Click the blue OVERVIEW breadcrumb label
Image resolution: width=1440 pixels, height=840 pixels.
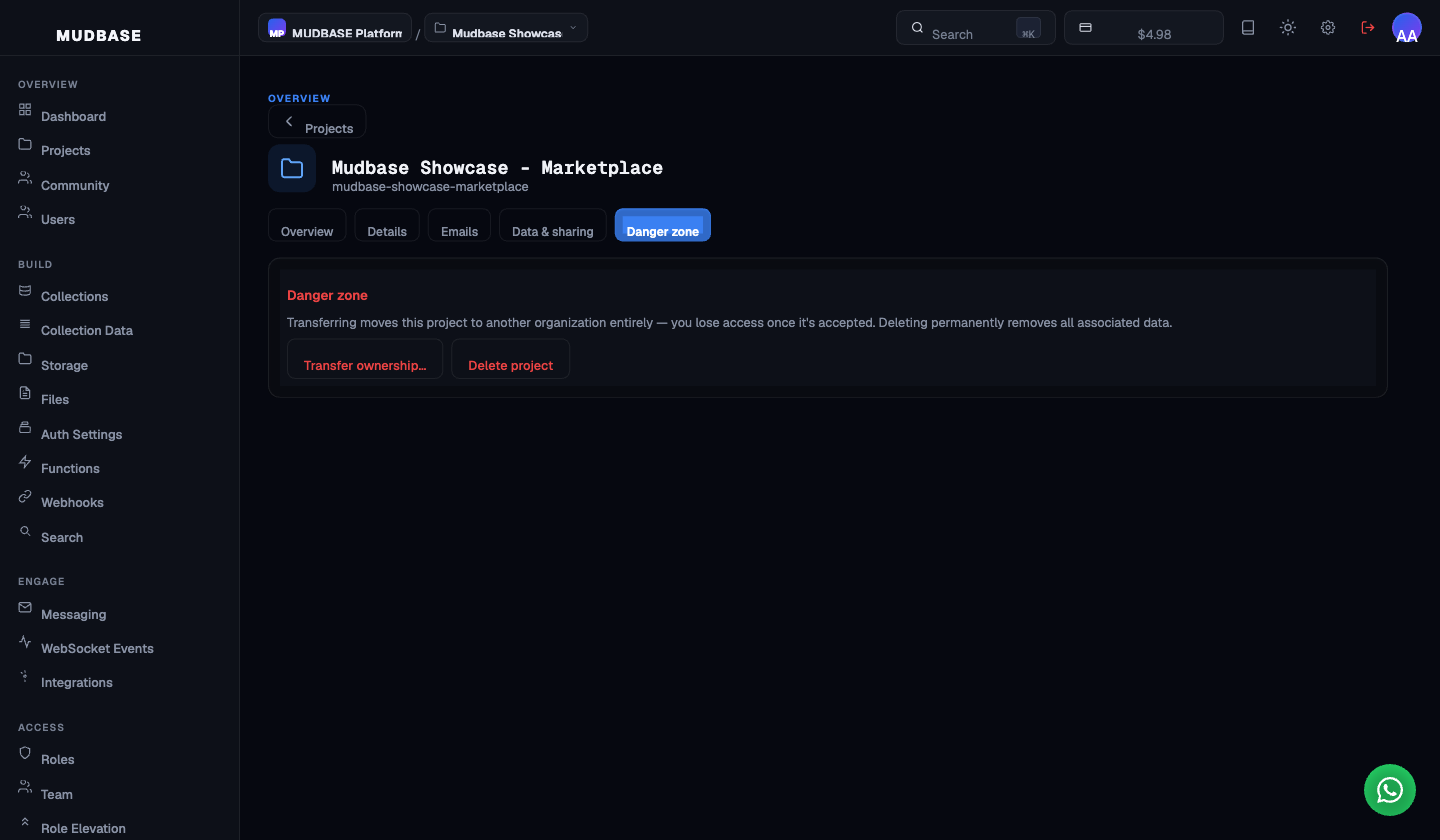point(299,98)
